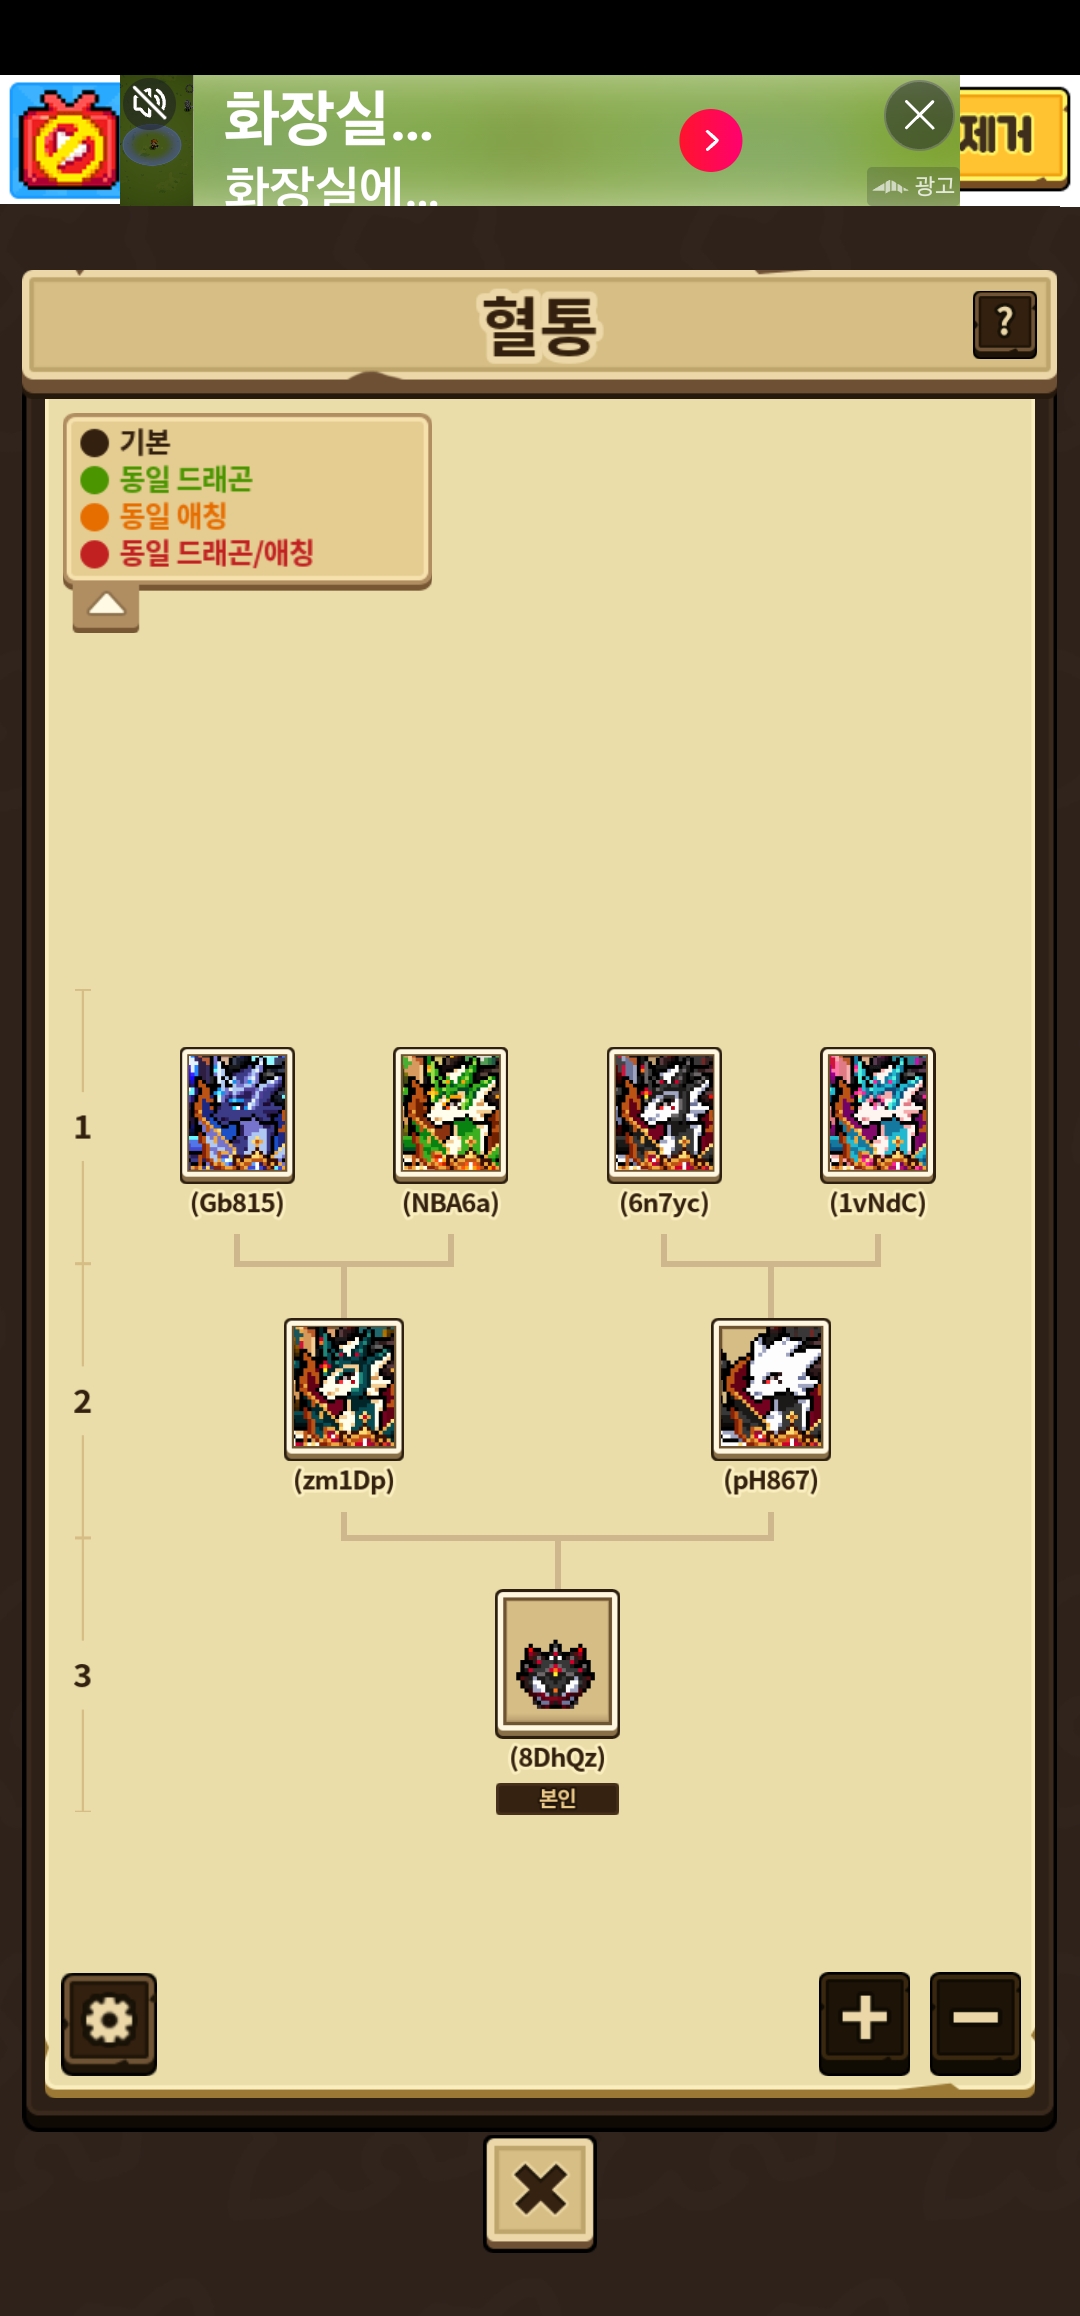Open settings gear in lineage panel

click(x=109, y=2023)
